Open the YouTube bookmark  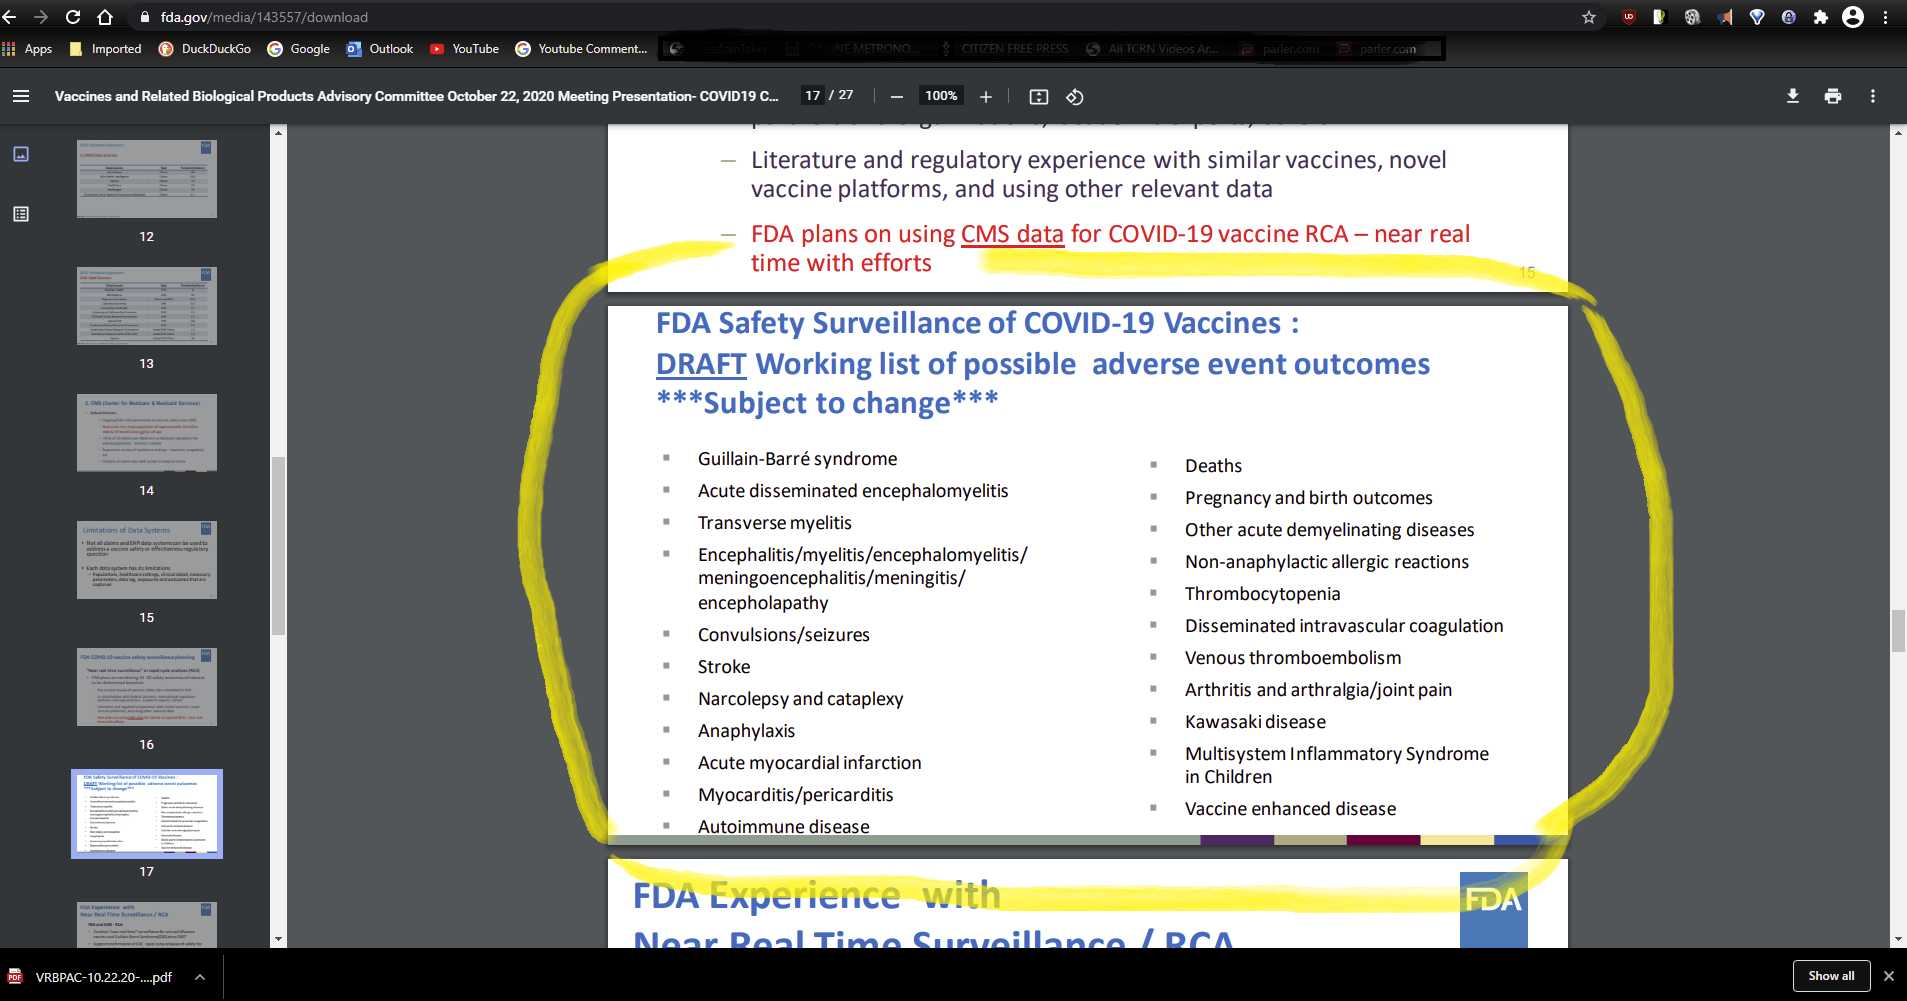coord(465,49)
